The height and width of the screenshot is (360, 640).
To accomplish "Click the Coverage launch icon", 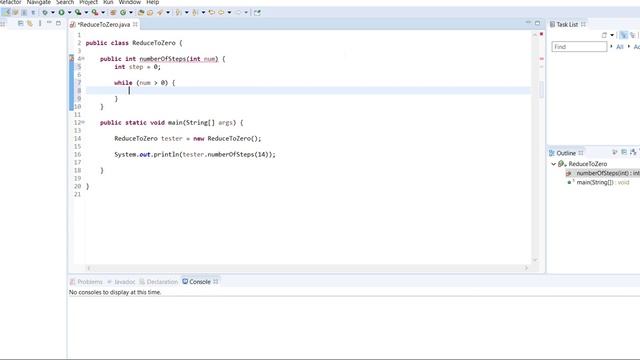I will (x=78, y=12).
